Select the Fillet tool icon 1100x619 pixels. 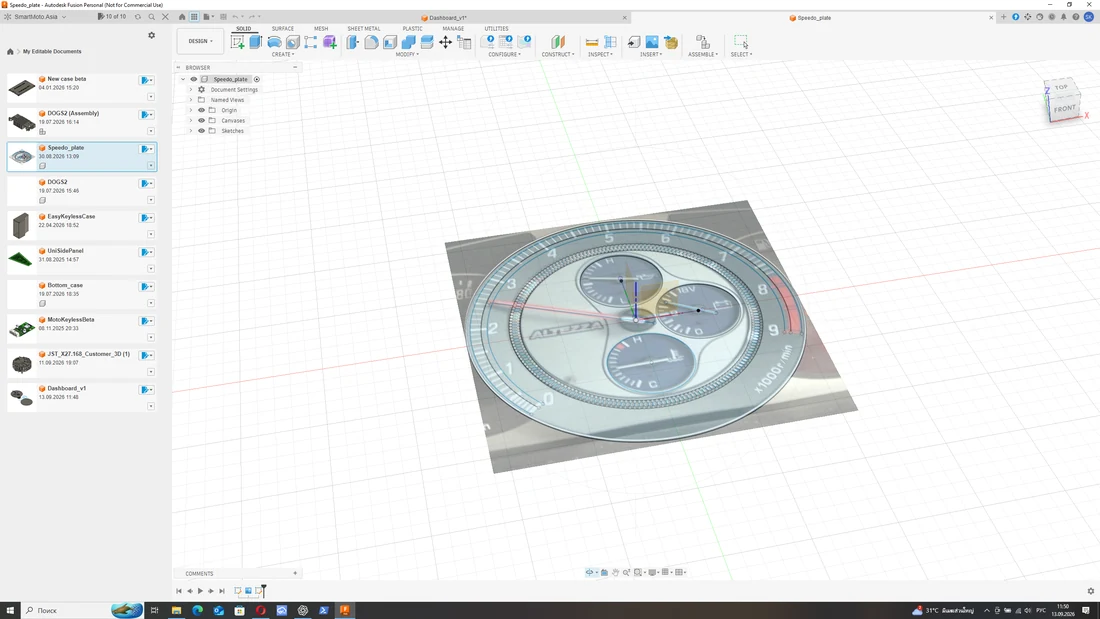click(371, 42)
